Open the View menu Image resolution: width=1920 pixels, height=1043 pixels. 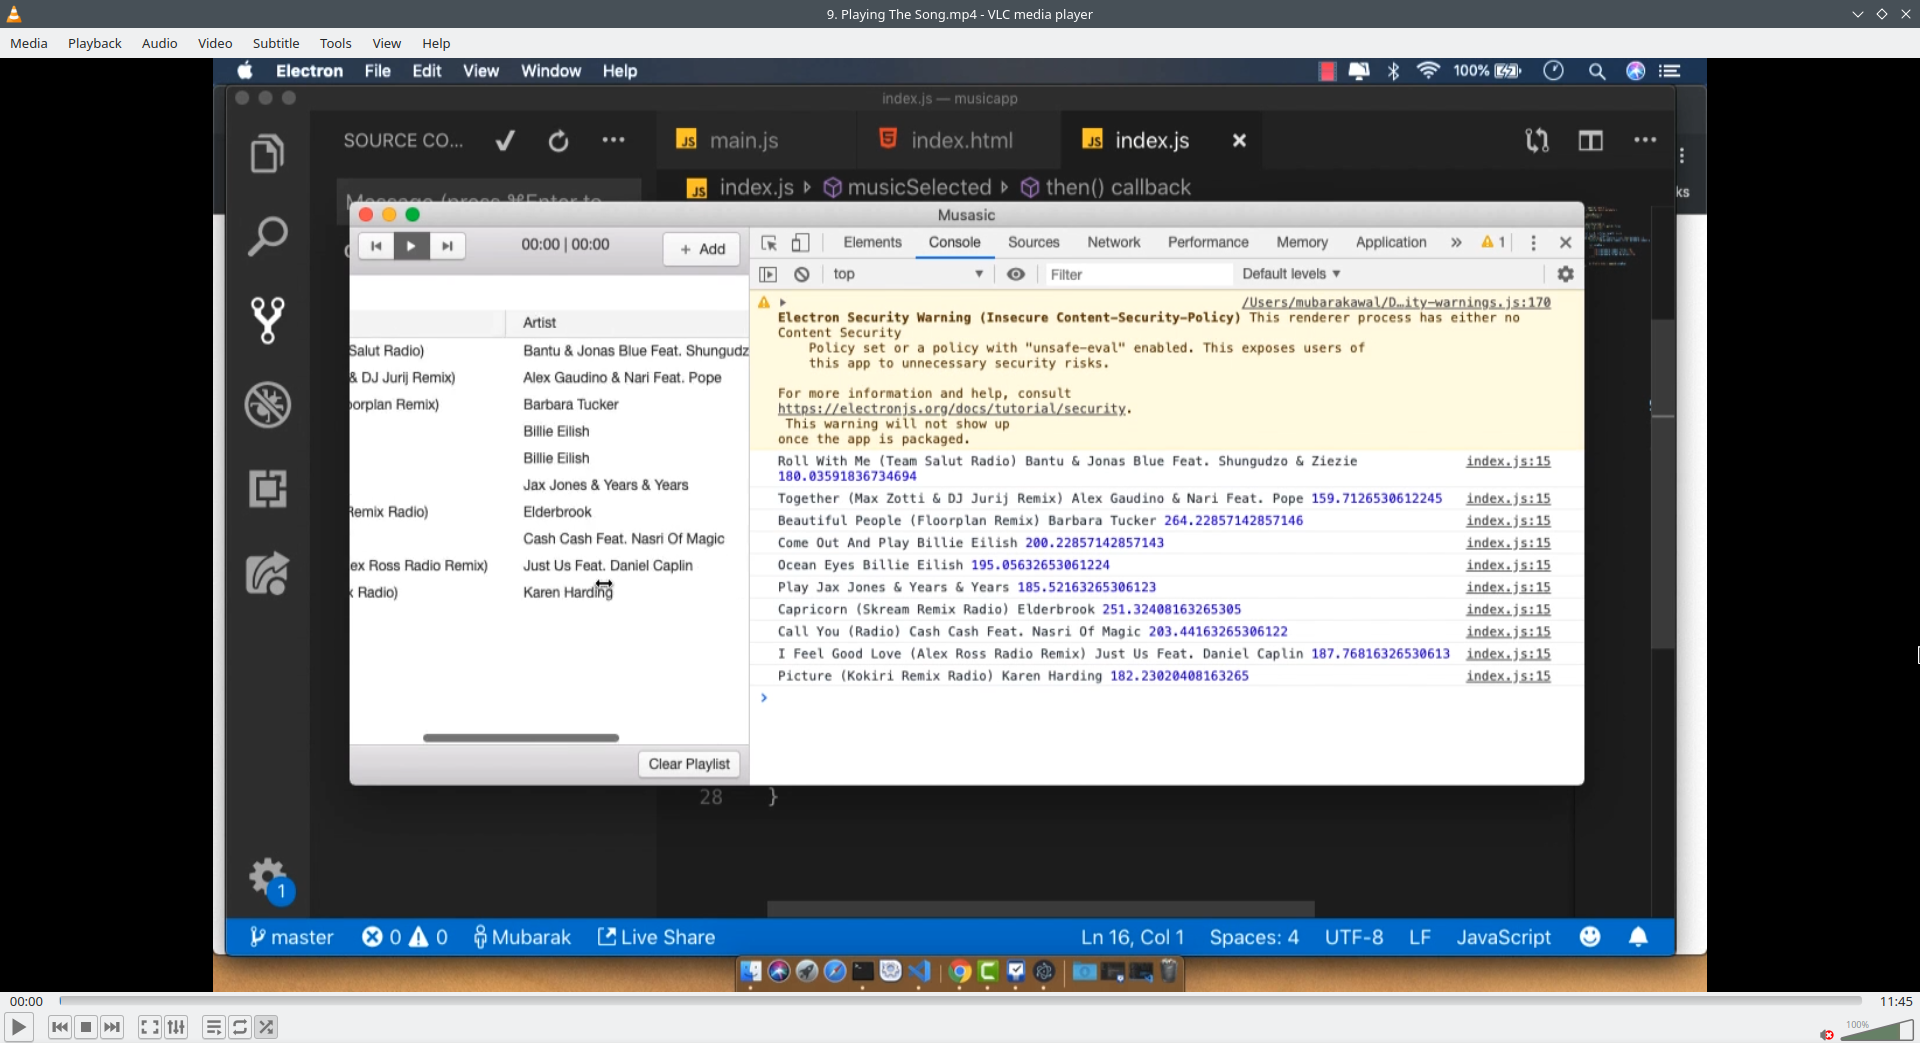[386, 43]
